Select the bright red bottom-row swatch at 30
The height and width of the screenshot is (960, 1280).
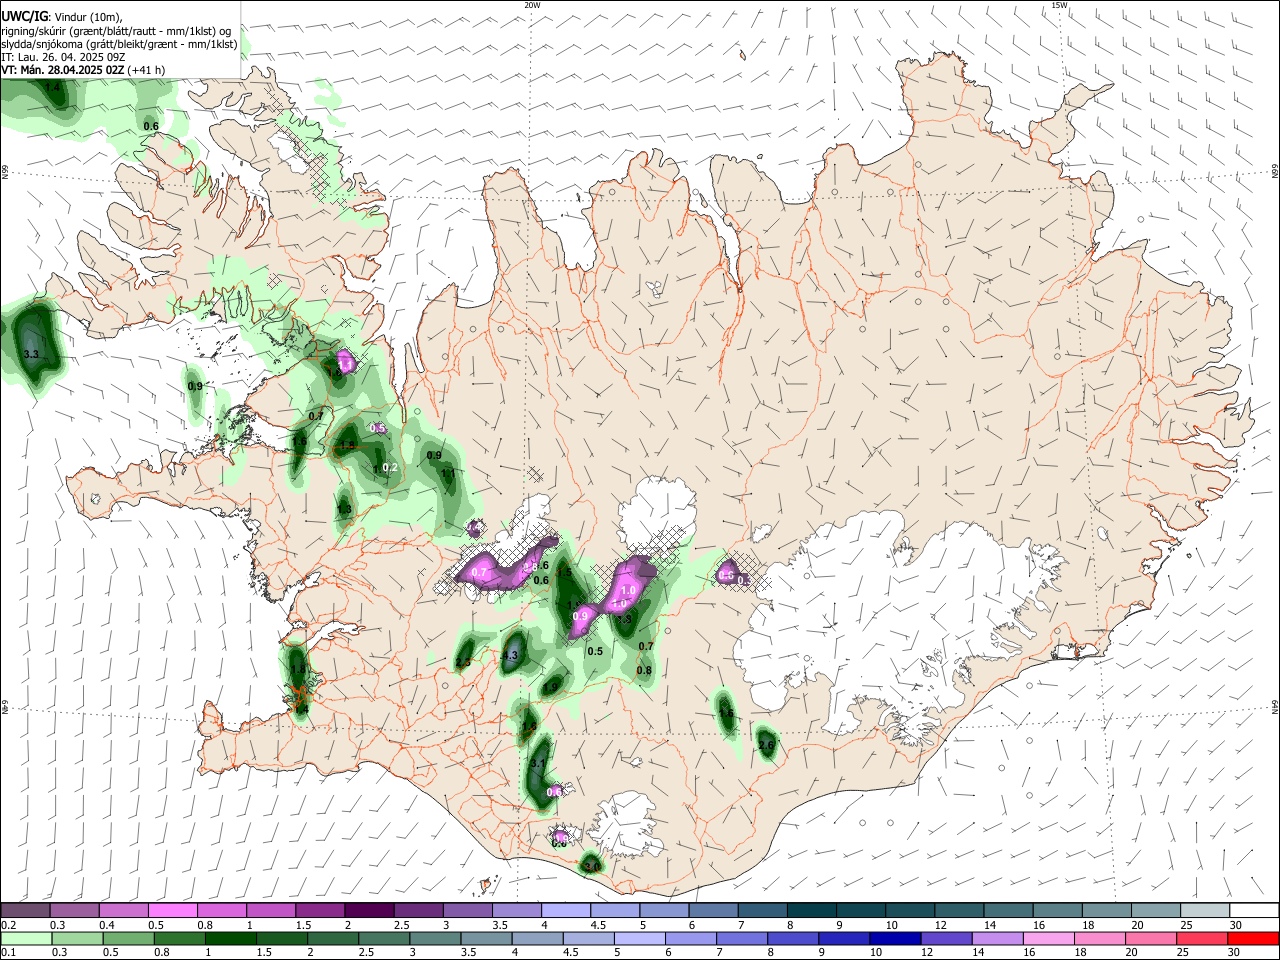click(1254, 938)
